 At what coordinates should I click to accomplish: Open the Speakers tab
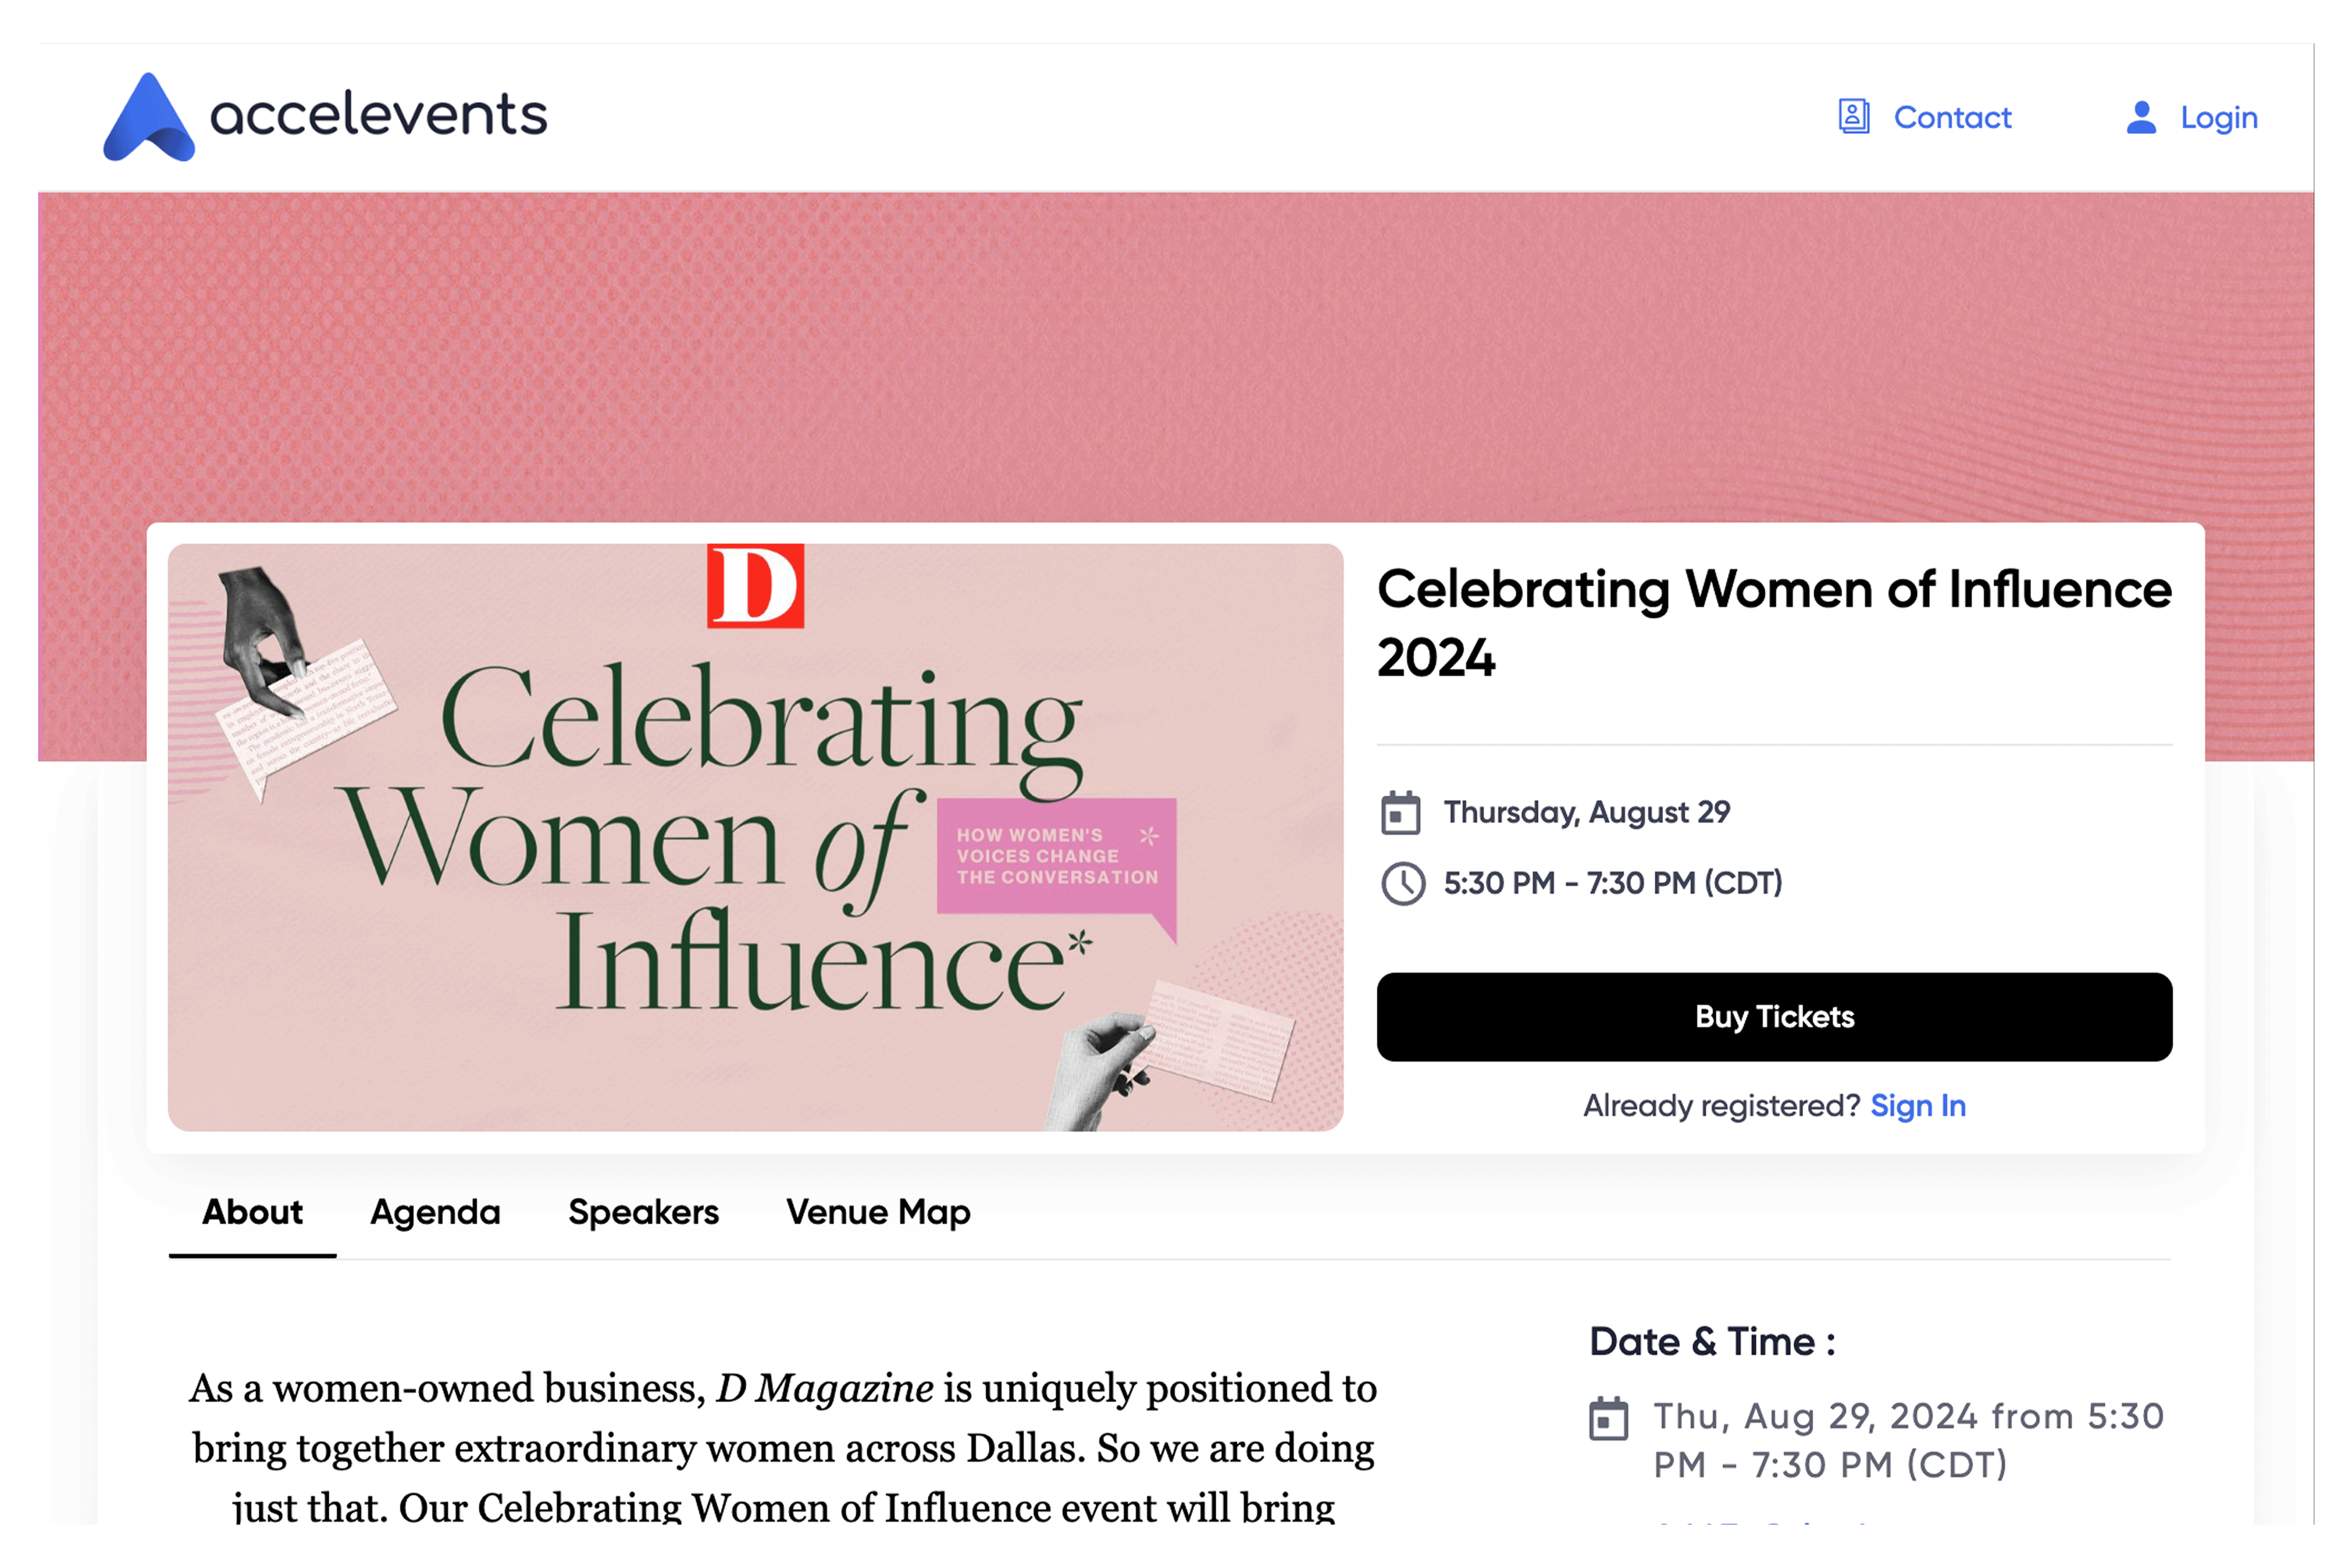(643, 1213)
